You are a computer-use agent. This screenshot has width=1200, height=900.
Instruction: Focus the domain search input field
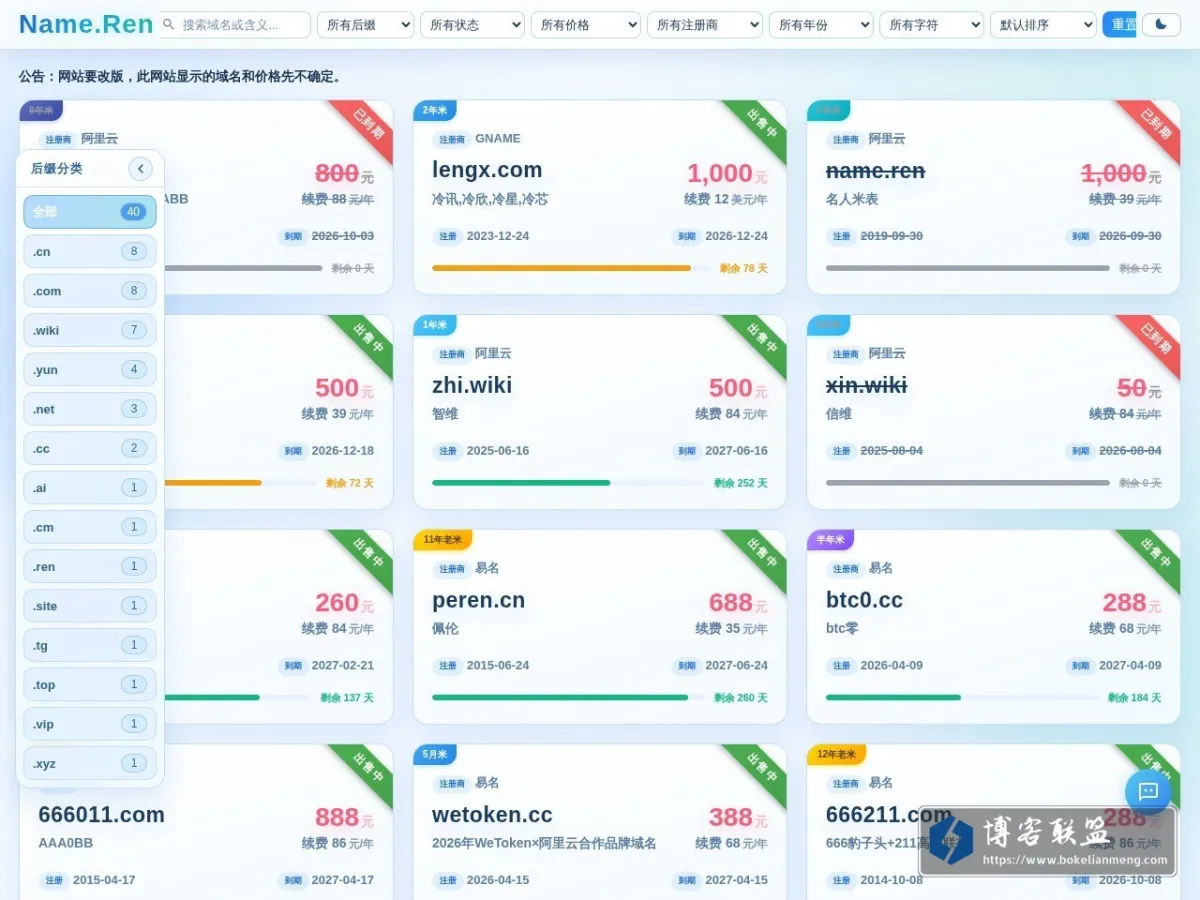(x=235, y=25)
